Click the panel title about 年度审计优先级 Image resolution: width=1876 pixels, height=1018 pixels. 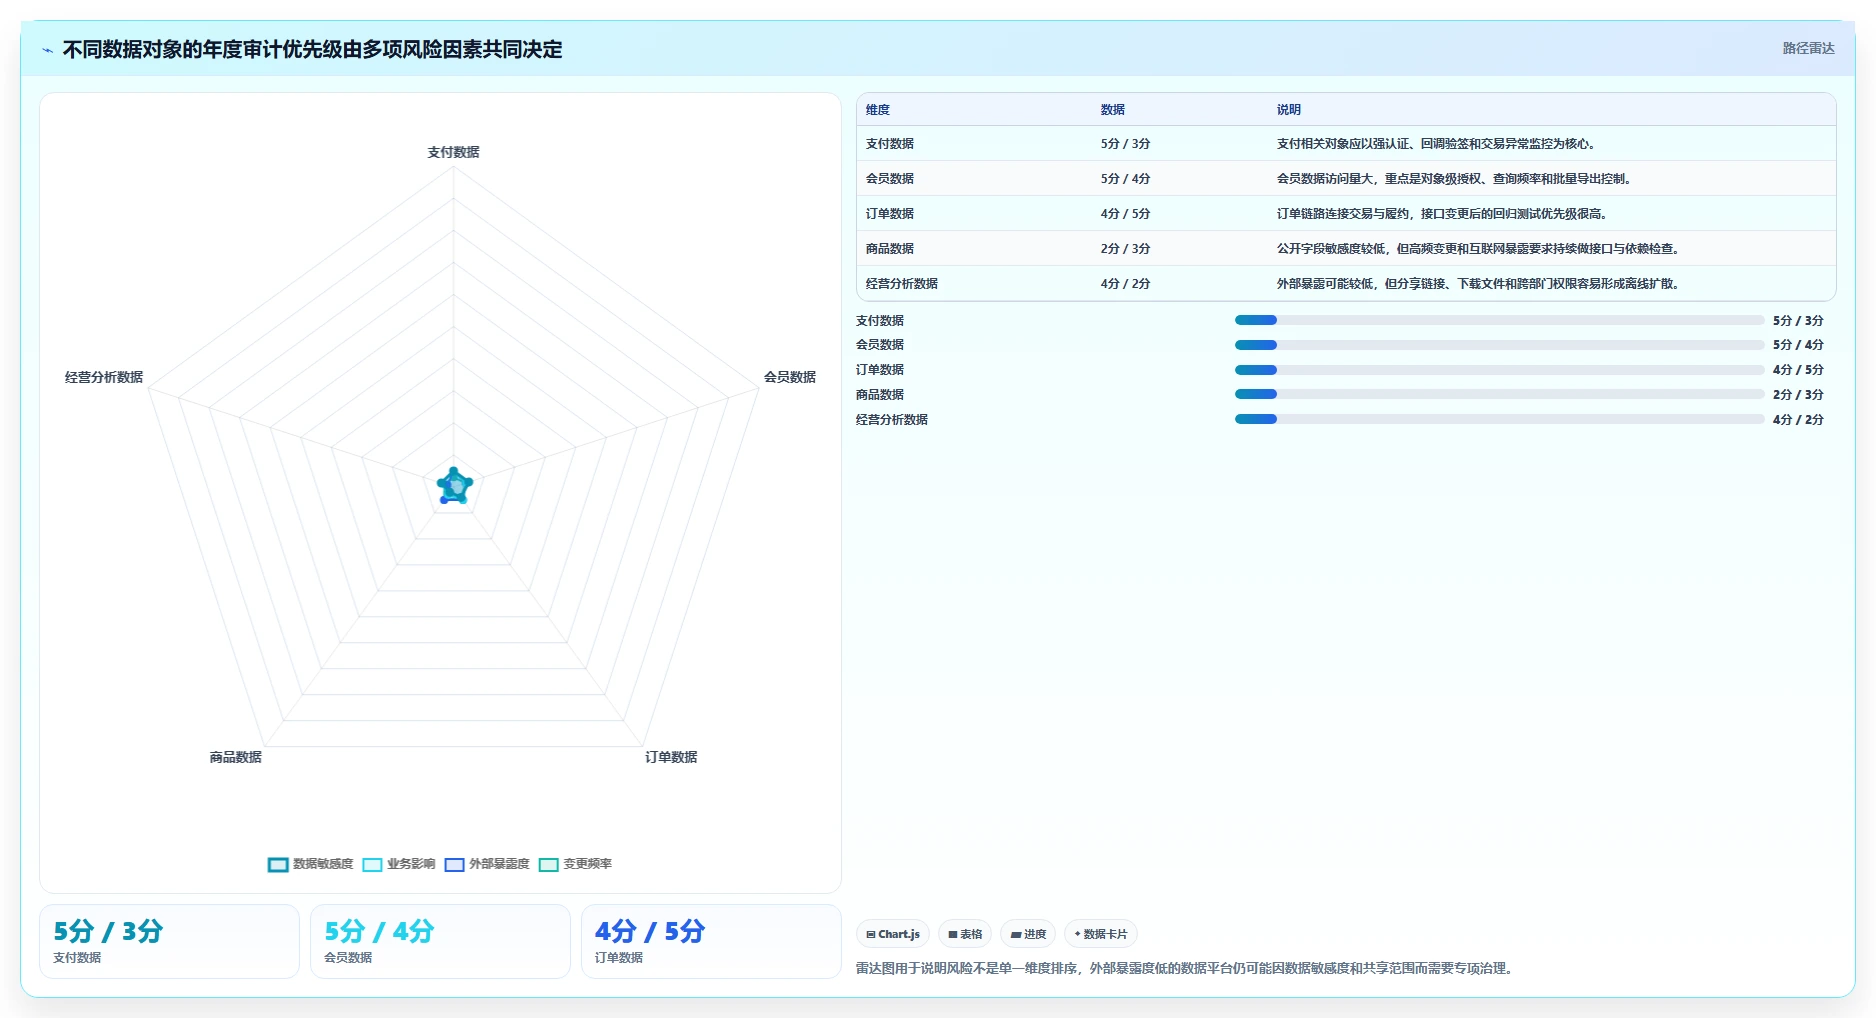(312, 50)
